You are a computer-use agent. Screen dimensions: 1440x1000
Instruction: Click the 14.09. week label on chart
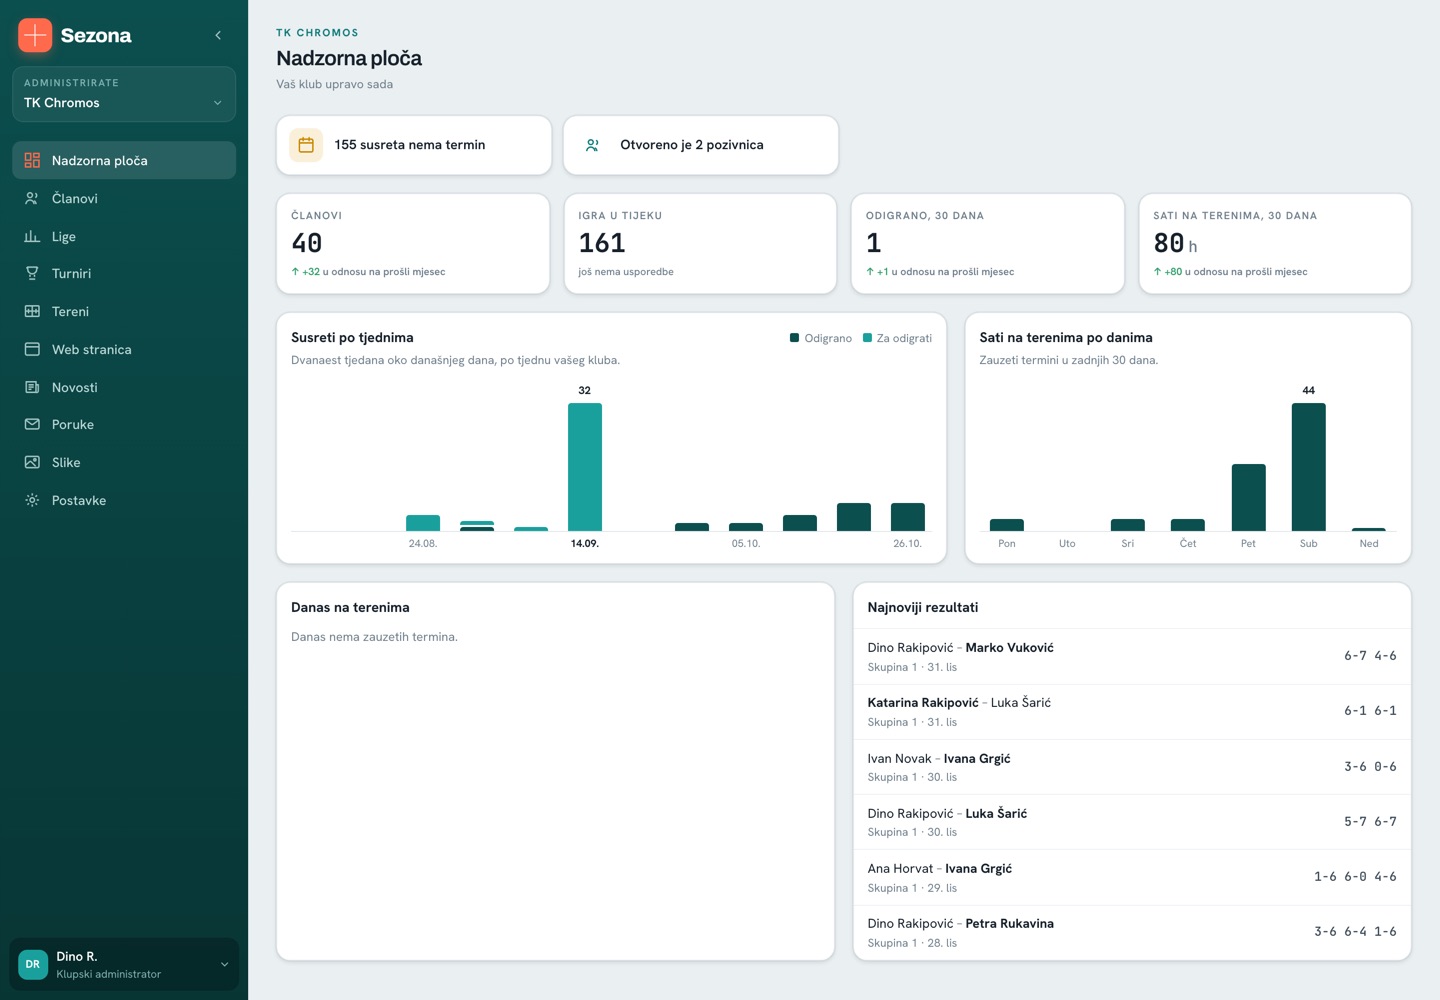tap(585, 544)
